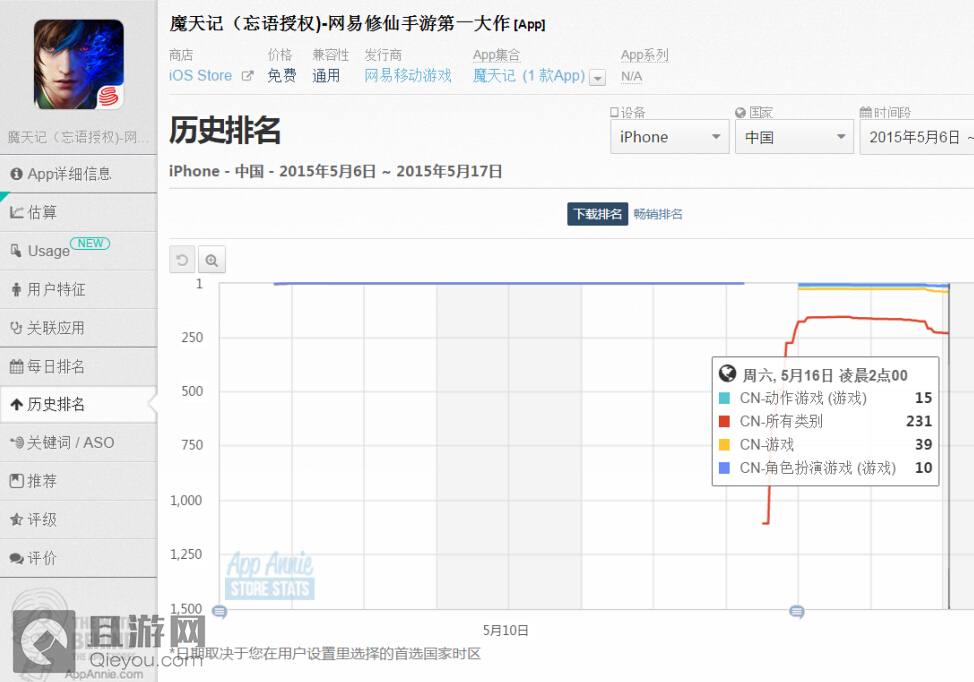The width and height of the screenshot is (974, 682).
Task: Select the 下载排名 toggle
Action: click(x=597, y=214)
